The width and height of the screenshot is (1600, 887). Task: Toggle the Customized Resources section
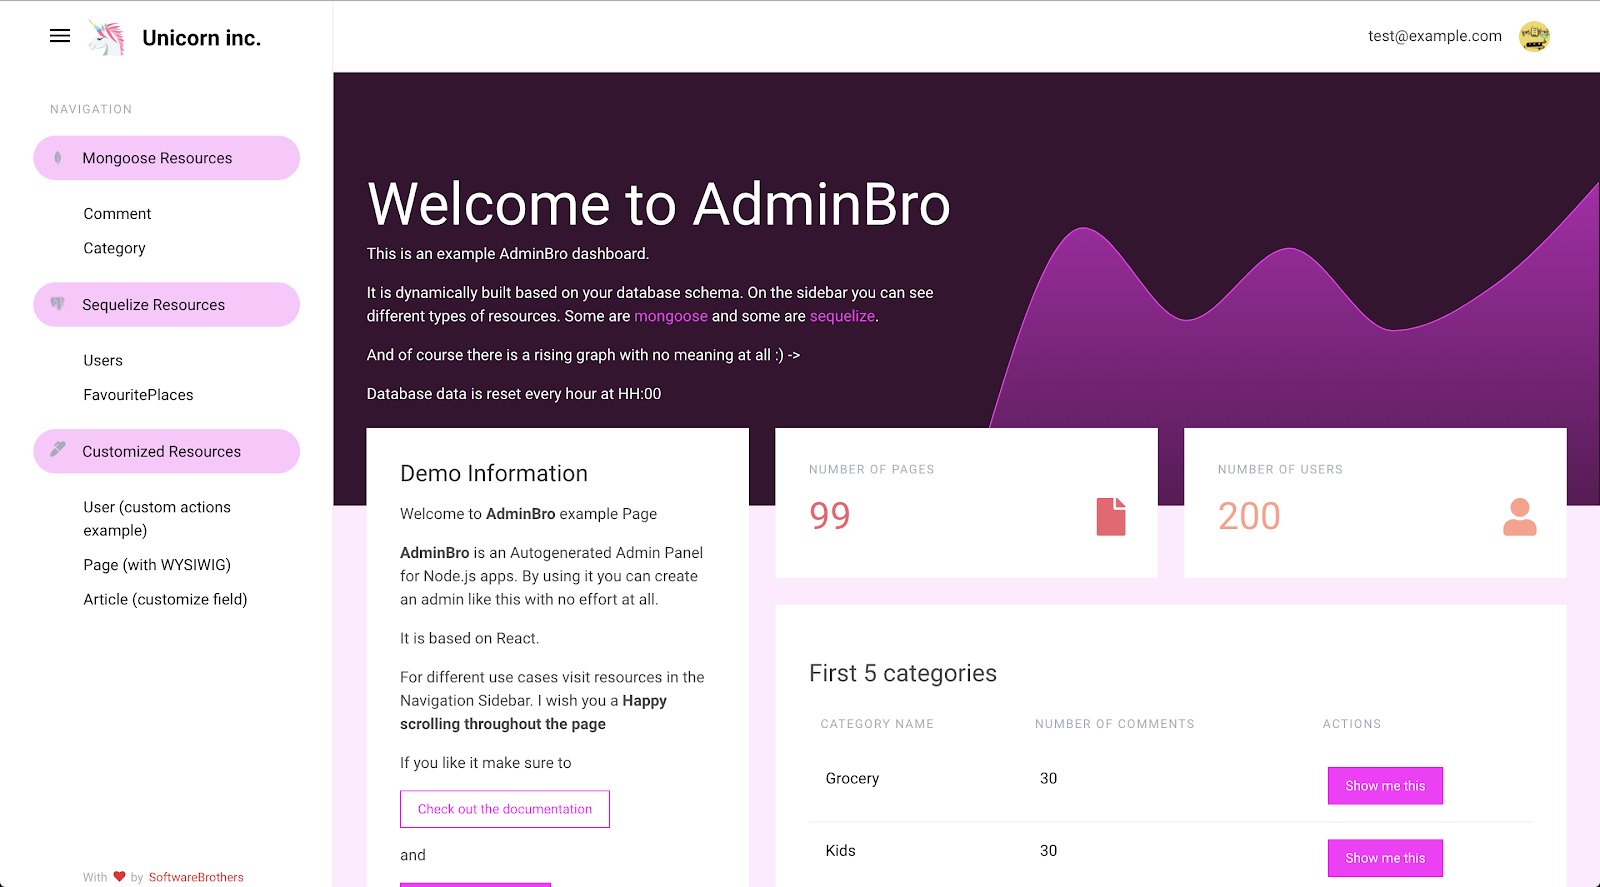click(167, 451)
